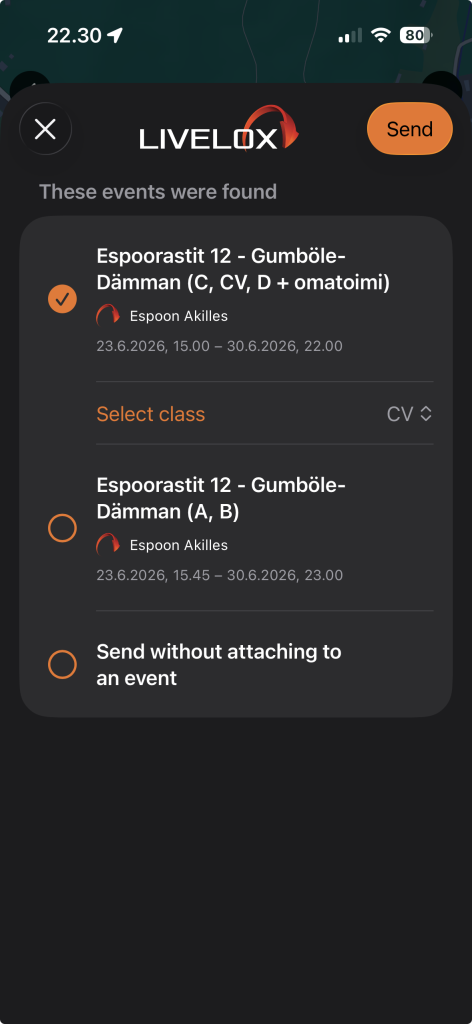Choose Send without attaching to an event radio
This screenshot has height=1024, width=472.
point(63,665)
